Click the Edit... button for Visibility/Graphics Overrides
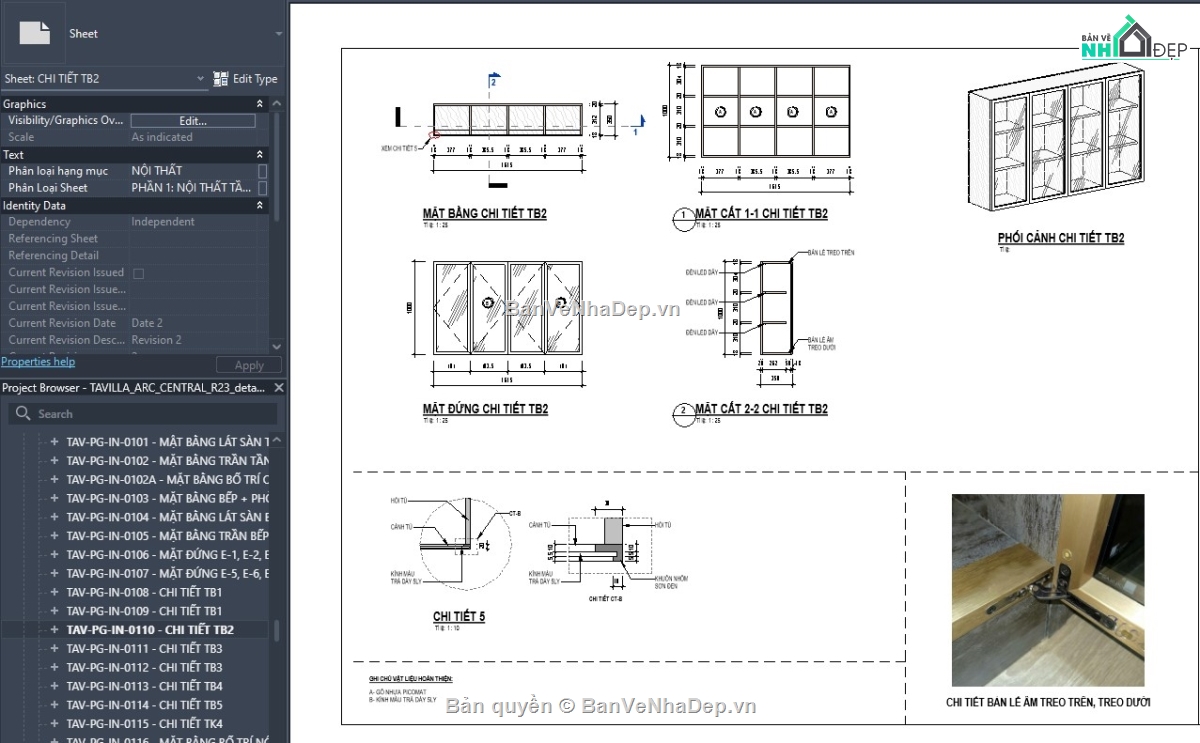This screenshot has width=1200, height=743. (193, 120)
